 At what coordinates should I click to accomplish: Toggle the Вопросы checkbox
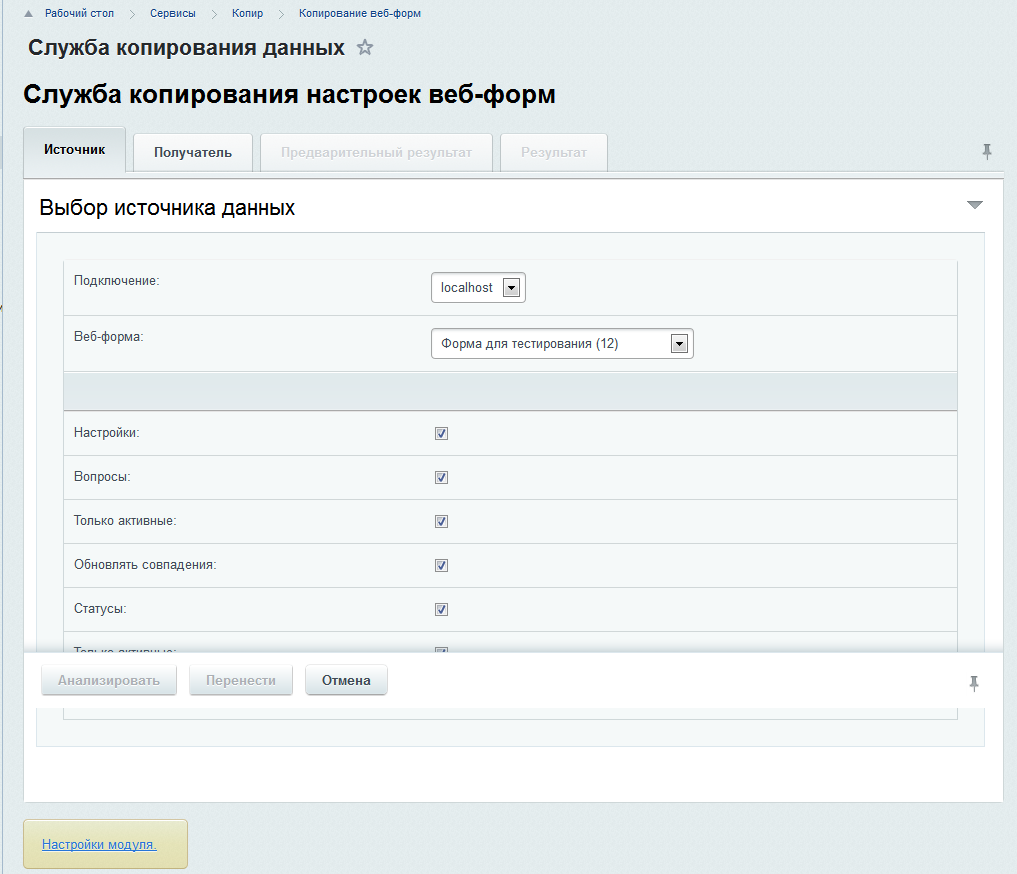pyautogui.click(x=441, y=478)
